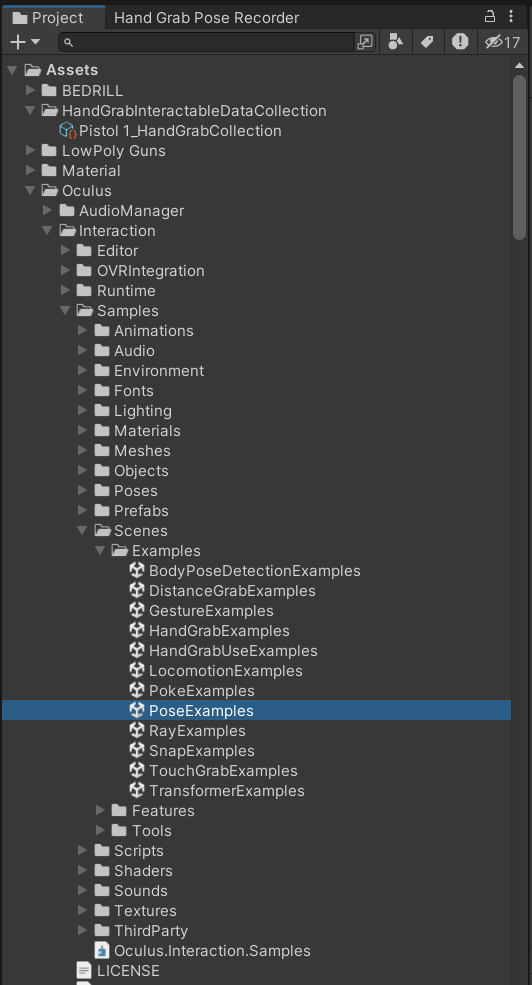This screenshot has width=532, height=985.
Task: Click the panel lock icon
Action: click(x=490, y=17)
